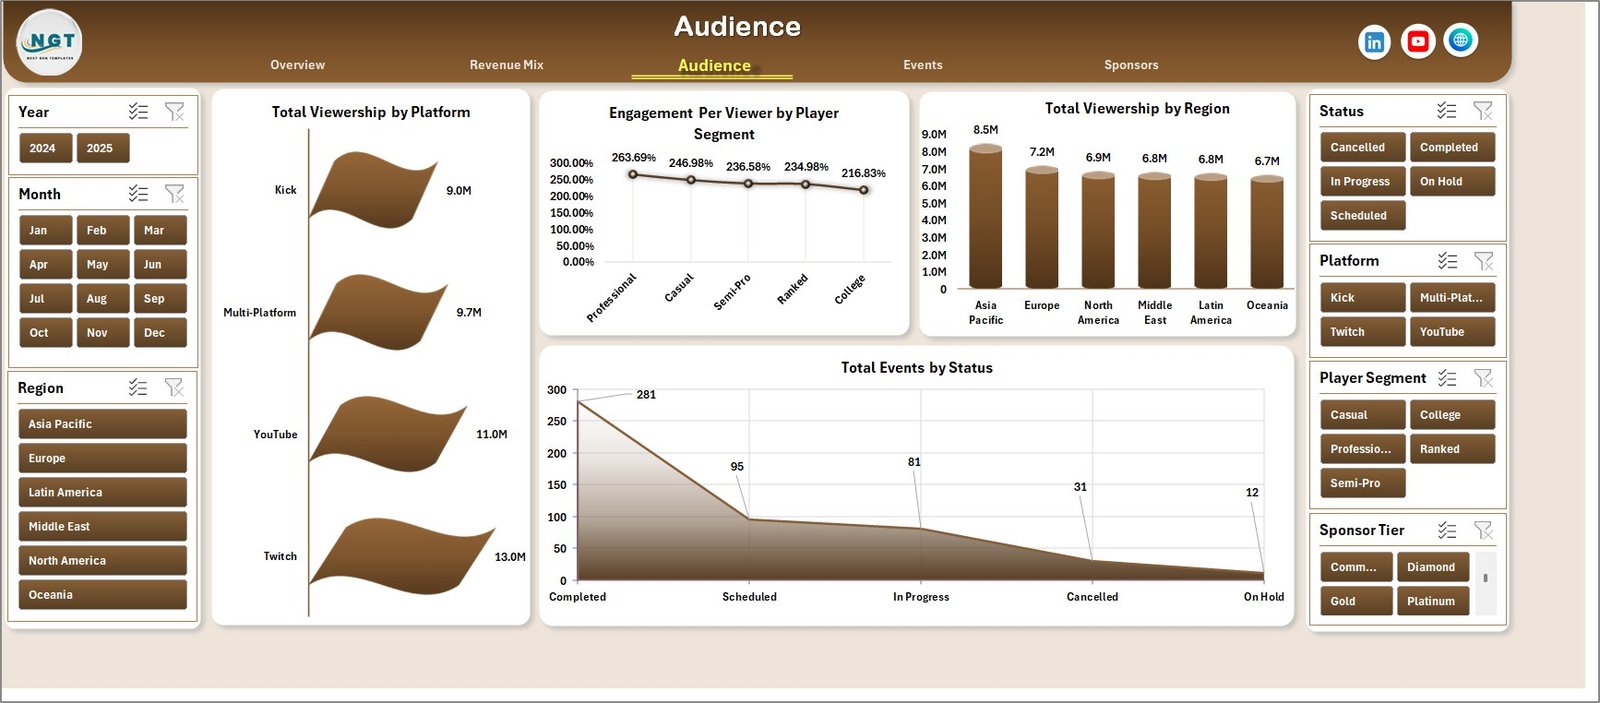Filter region by Middle East
1600x703 pixels.
pyautogui.click(x=102, y=526)
